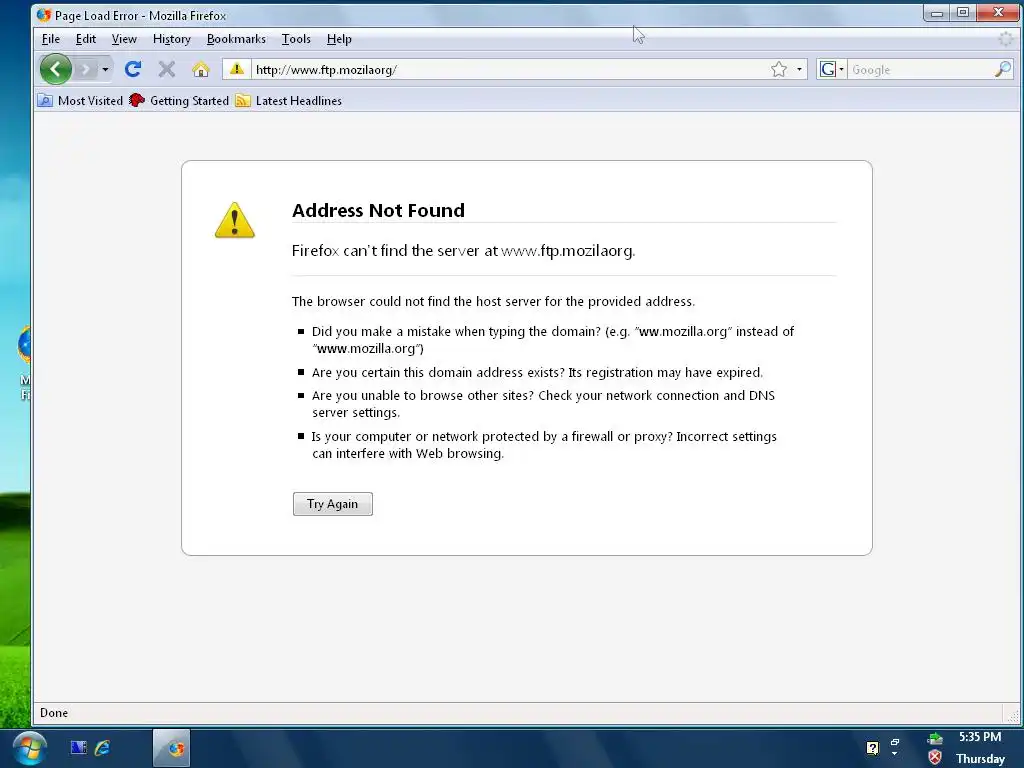Click the taskbar clock showing 5:35 PM
The height and width of the screenshot is (768, 1024).
(980, 737)
